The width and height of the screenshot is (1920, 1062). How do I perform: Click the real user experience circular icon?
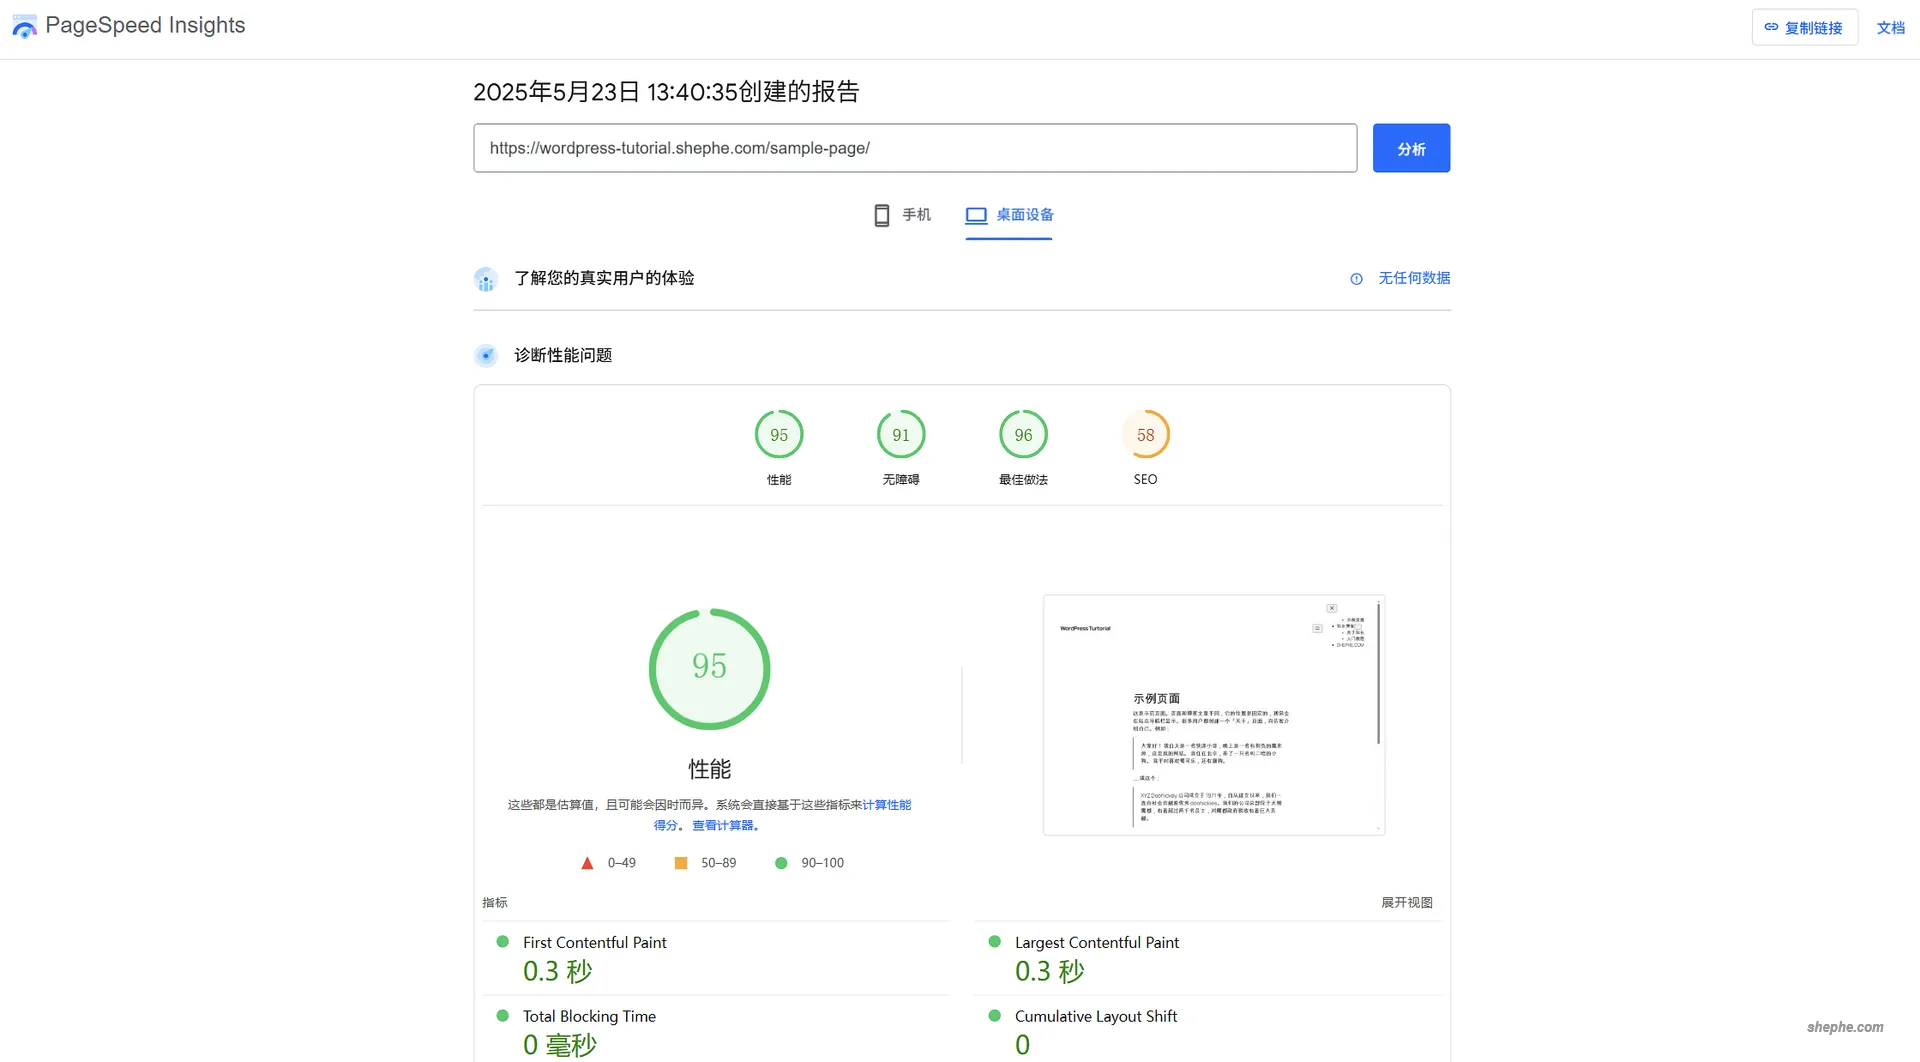point(486,279)
